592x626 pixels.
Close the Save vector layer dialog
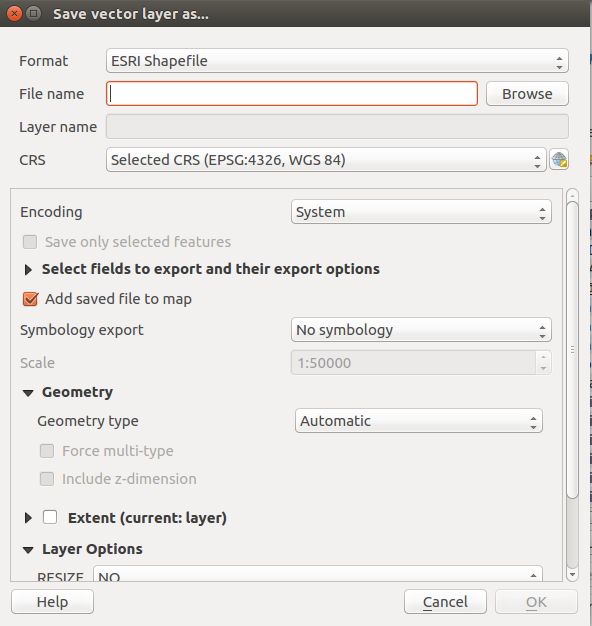click(14, 14)
